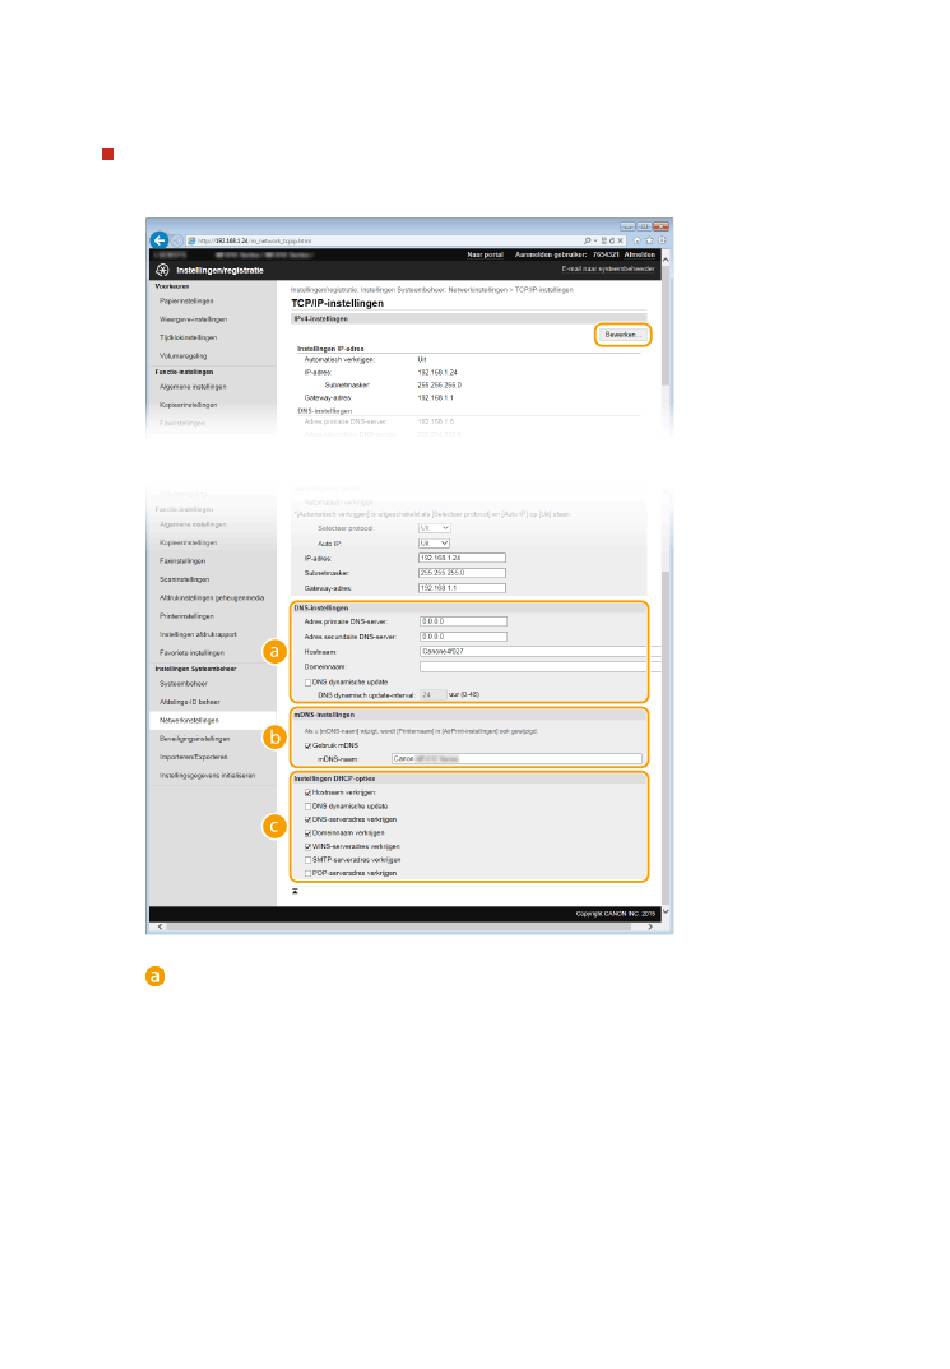Click the TCP/IP-instellingen page heading
The height and width of the screenshot is (1369, 950).
tap(337, 303)
